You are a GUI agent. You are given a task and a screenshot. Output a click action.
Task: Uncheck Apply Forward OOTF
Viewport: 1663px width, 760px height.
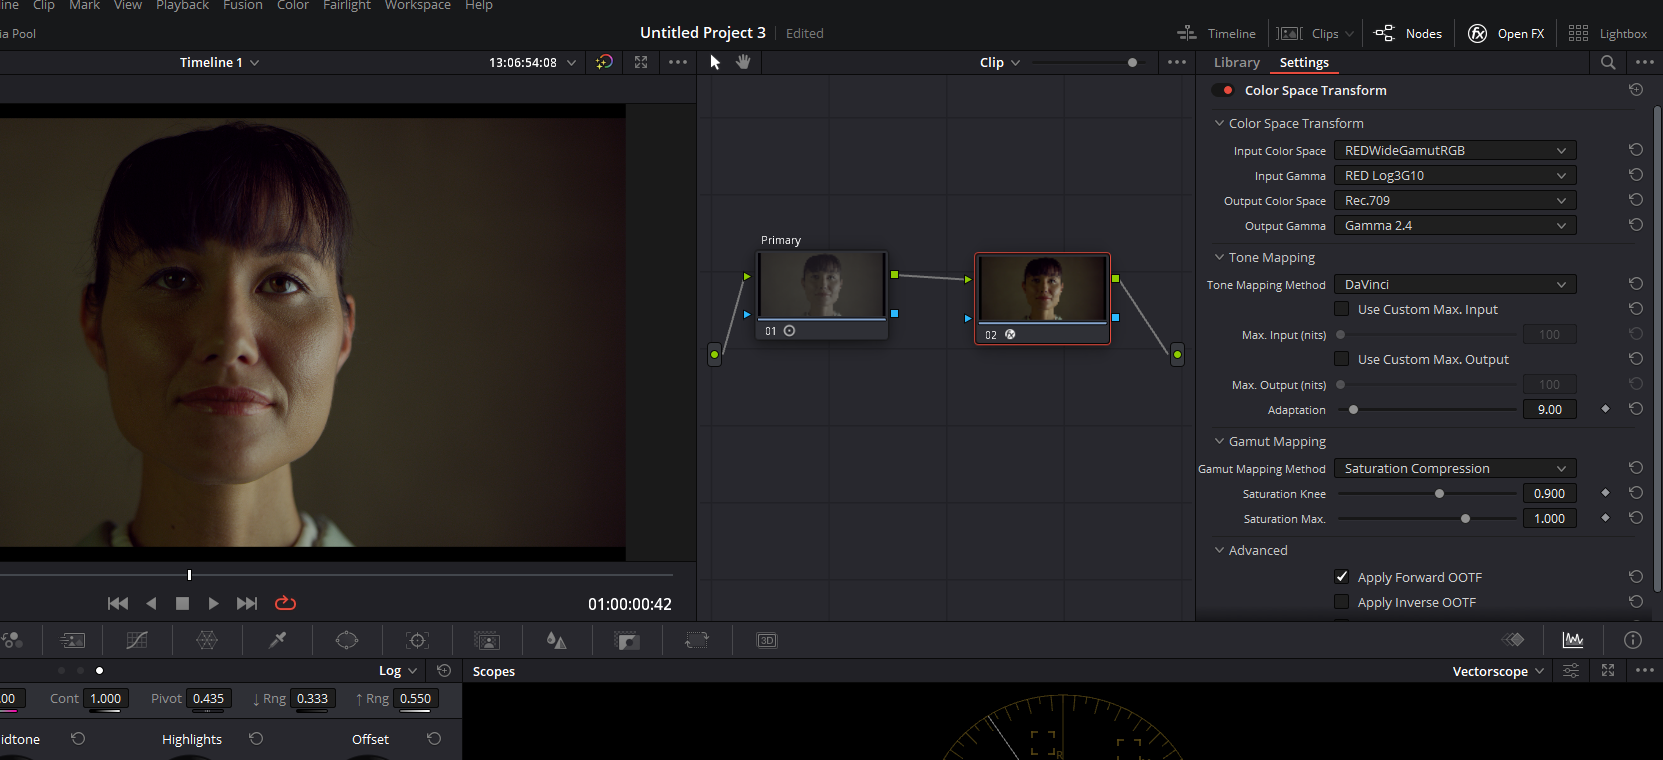[1342, 577]
